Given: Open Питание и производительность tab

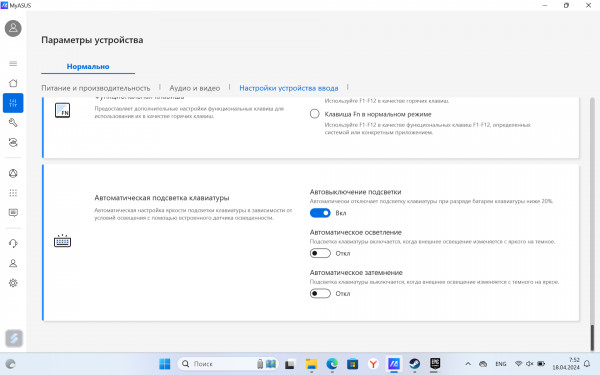Looking at the screenshot, I should click(x=96, y=88).
